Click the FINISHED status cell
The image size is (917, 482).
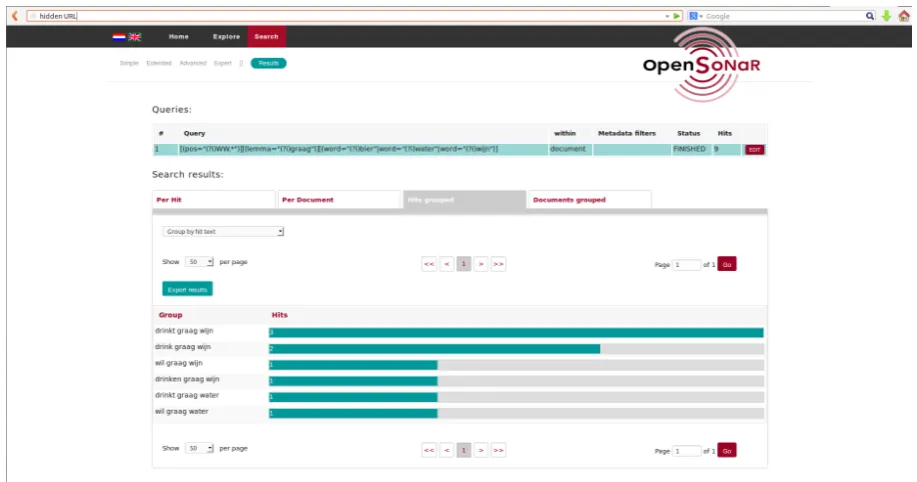point(690,149)
